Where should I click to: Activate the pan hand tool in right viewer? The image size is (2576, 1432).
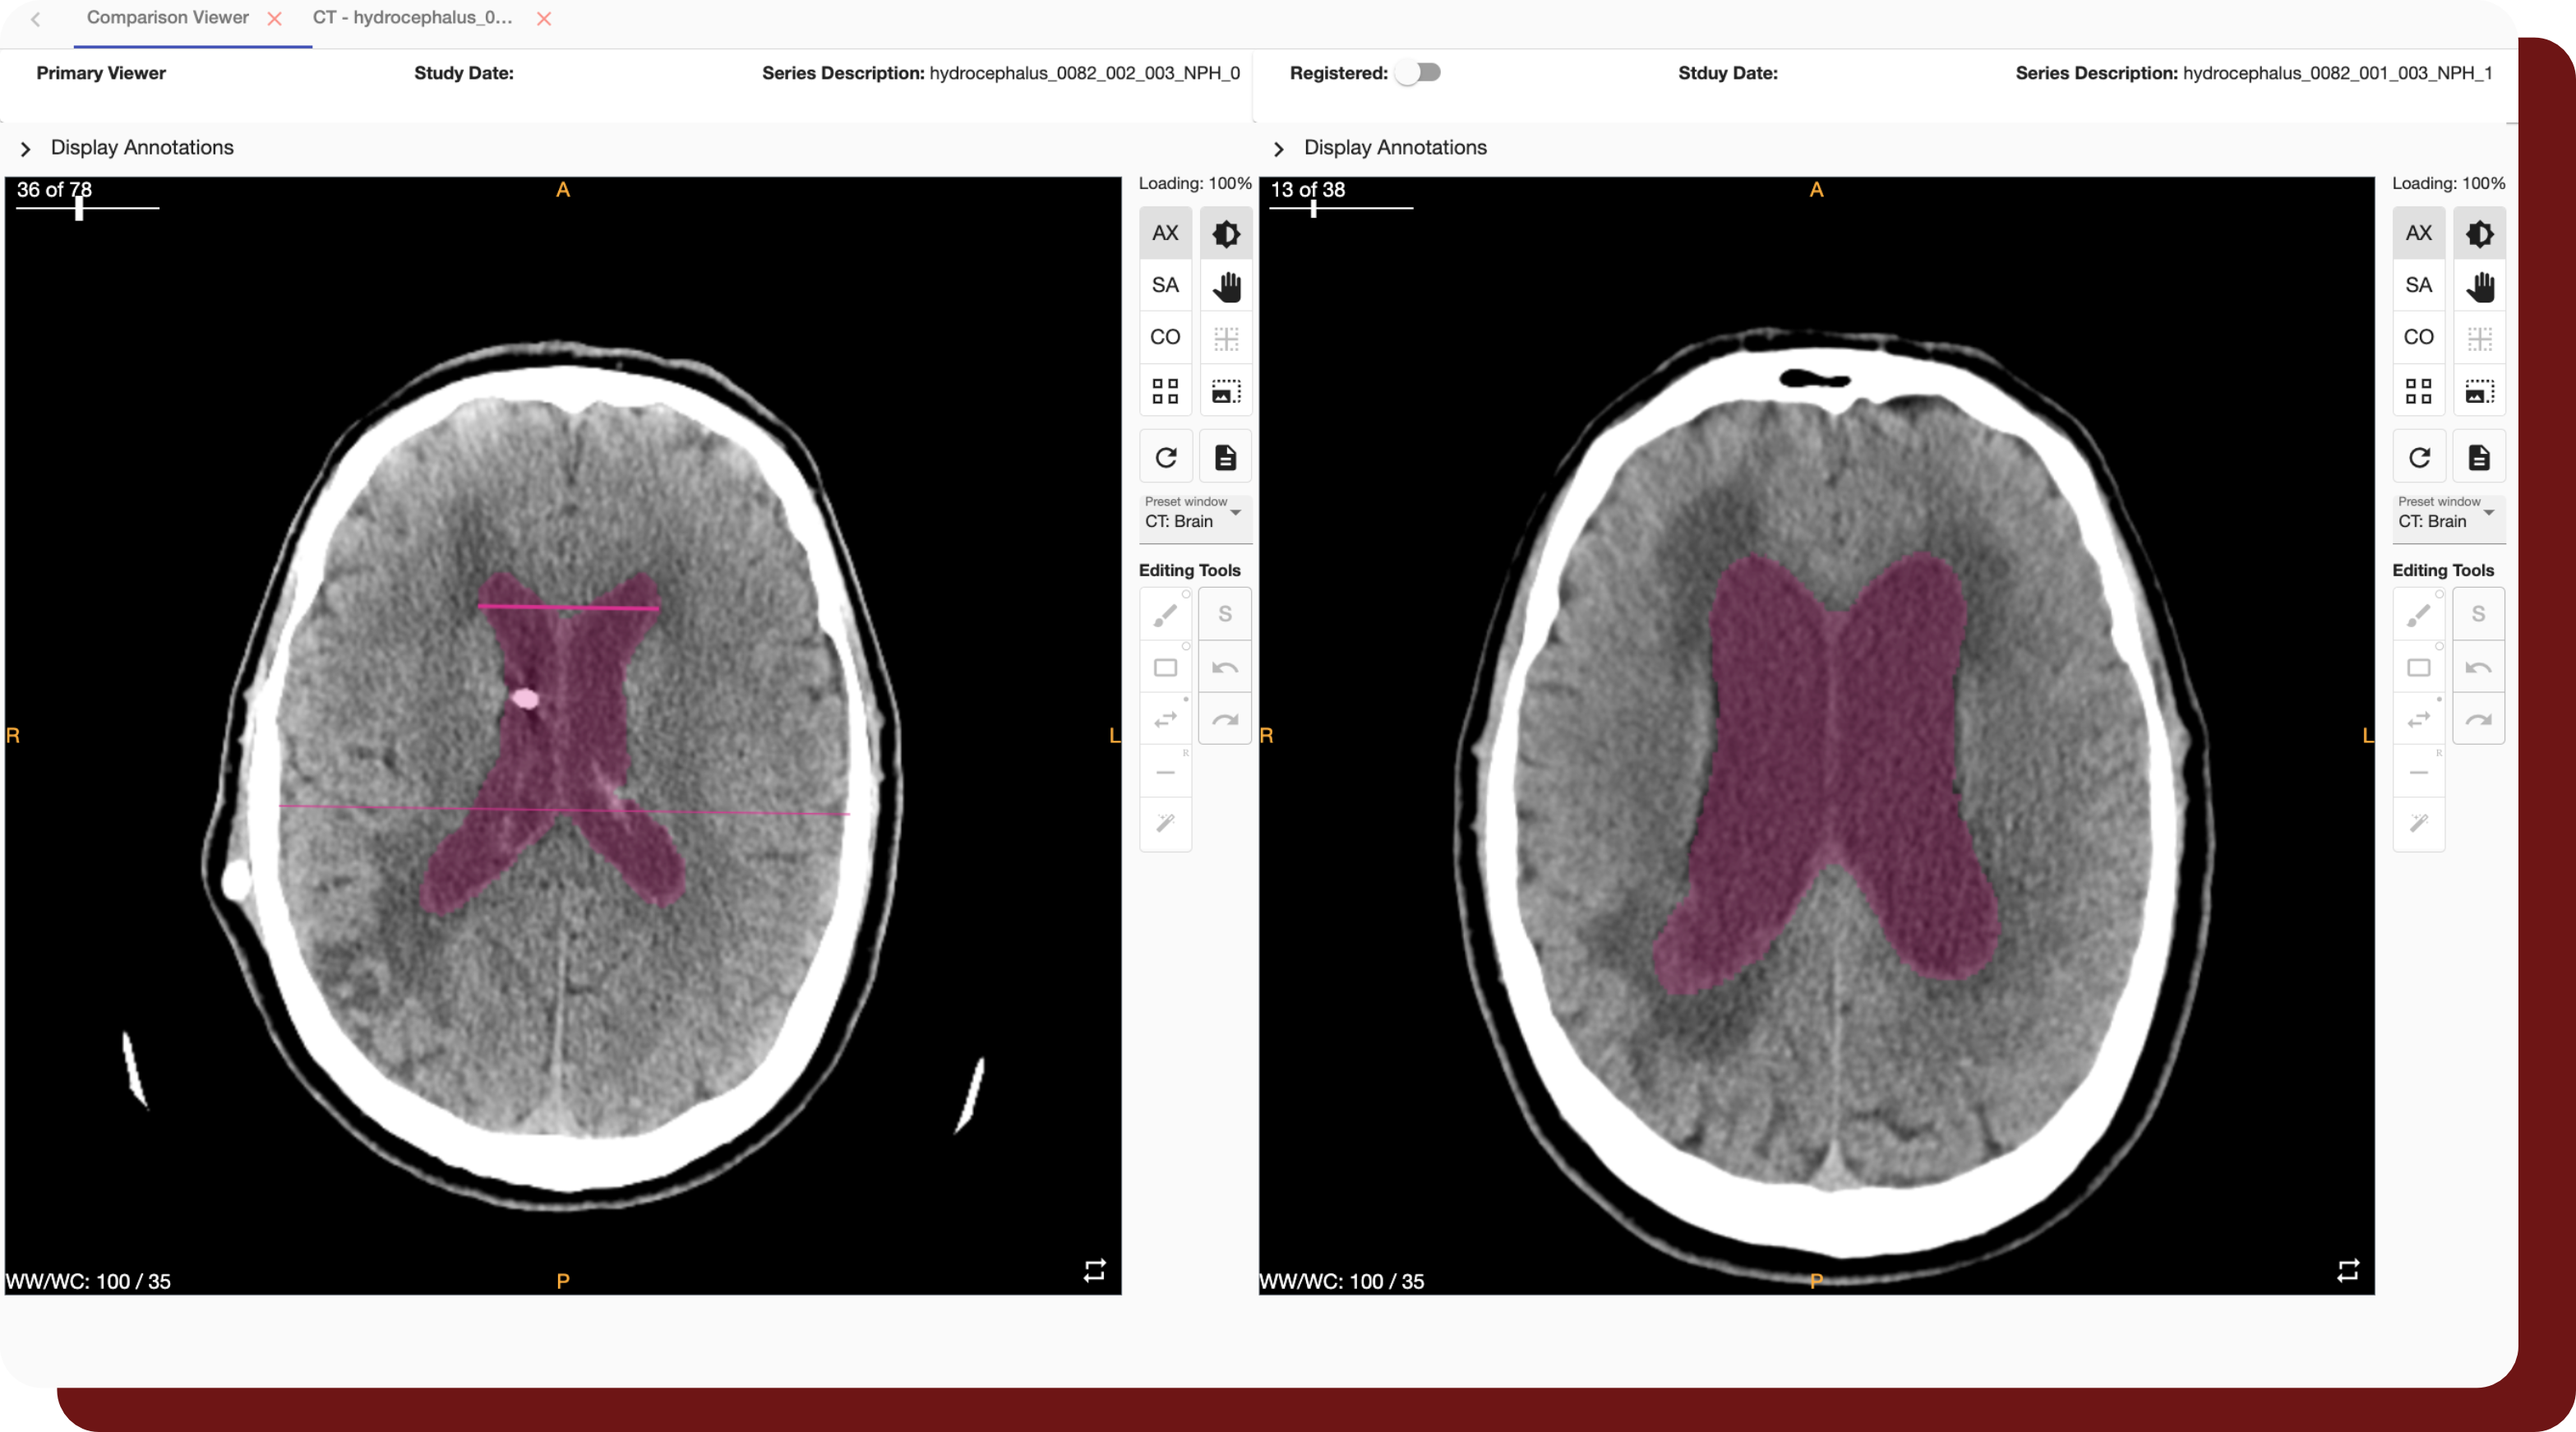pyautogui.click(x=2479, y=286)
